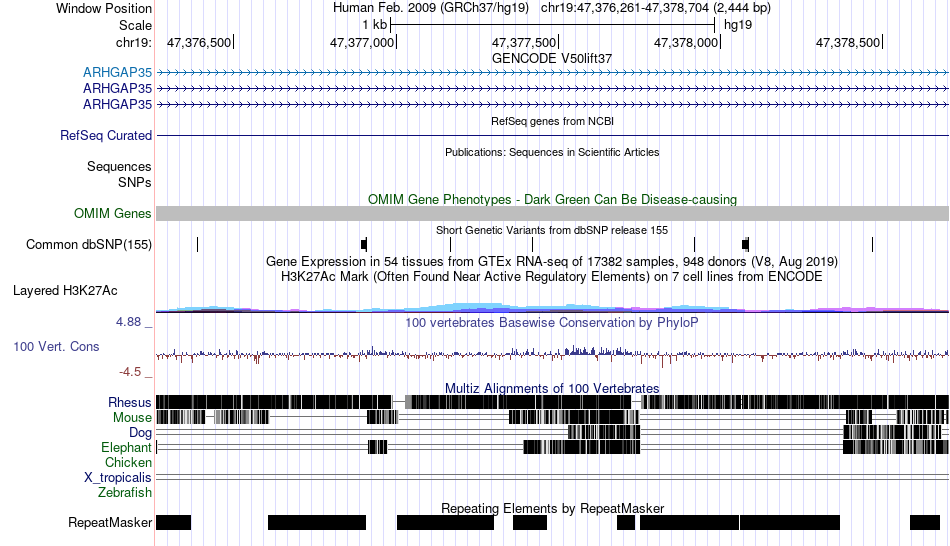Click the 'Sequences' track label
The width and height of the screenshot is (950, 546).
pyautogui.click(x=119, y=167)
